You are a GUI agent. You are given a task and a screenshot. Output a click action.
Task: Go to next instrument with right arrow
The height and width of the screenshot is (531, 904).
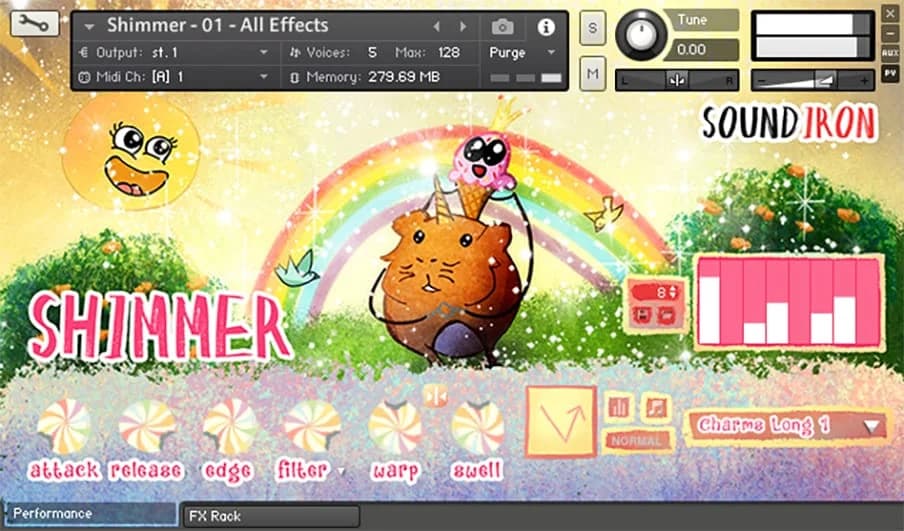tap(463, 27)
